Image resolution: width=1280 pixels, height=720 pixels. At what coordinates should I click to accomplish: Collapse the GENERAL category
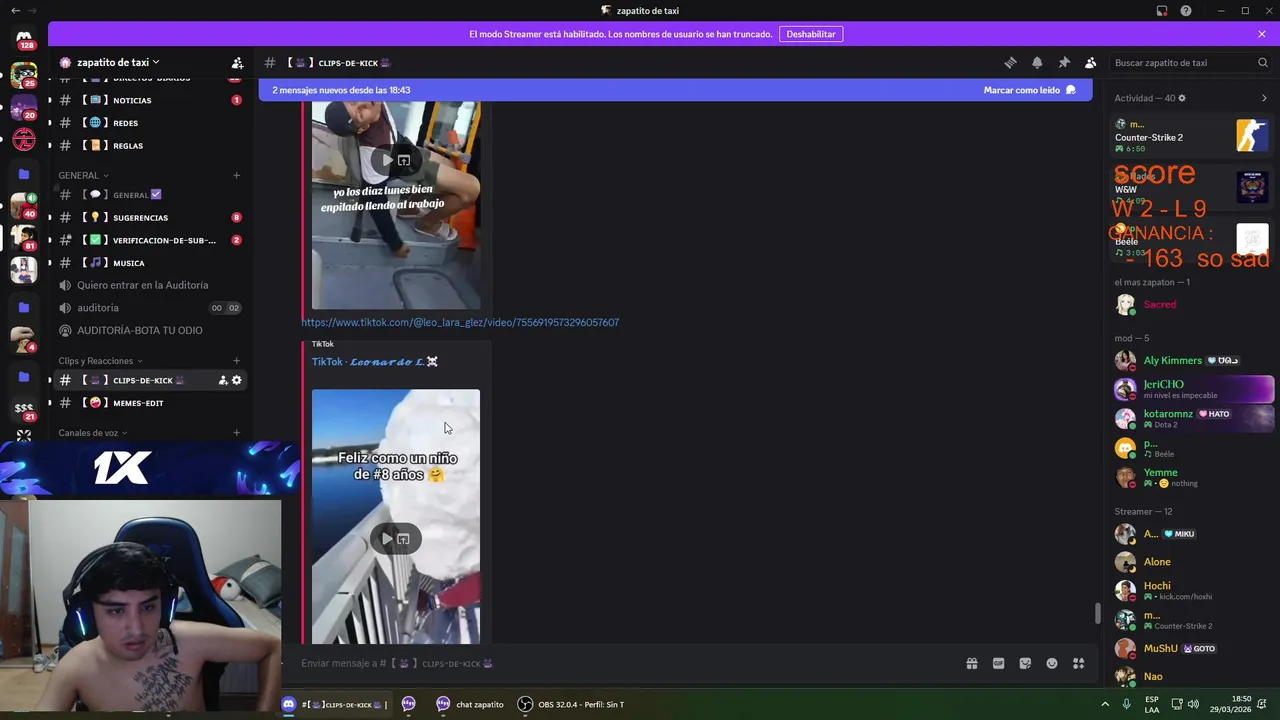pyautogui.click(x=83, y=175)
